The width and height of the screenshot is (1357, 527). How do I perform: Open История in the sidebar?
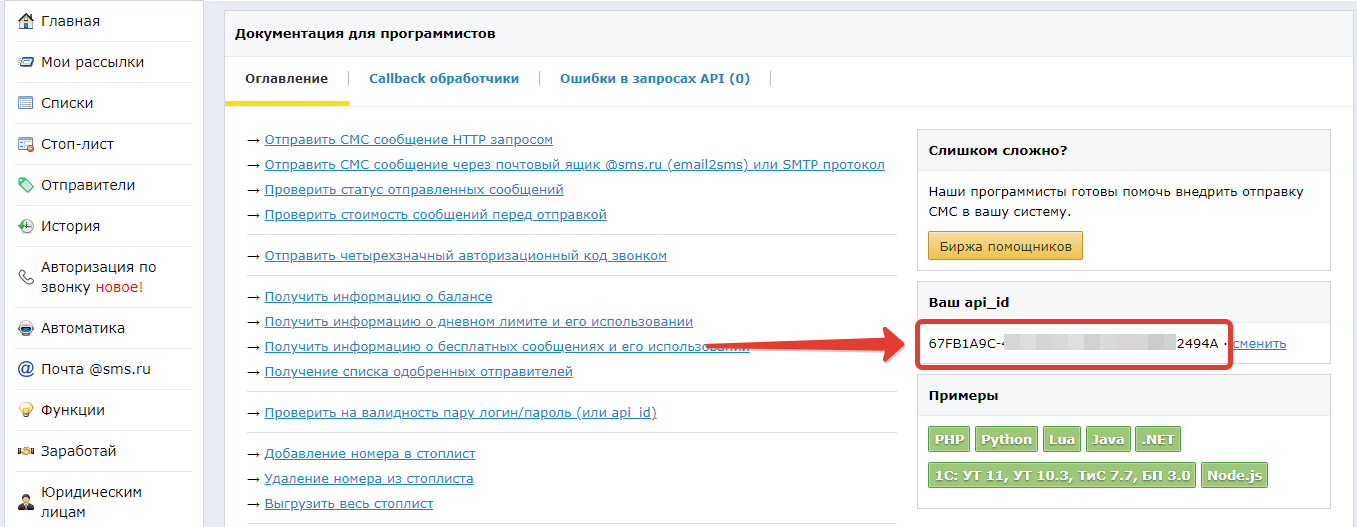coord(70,226)
